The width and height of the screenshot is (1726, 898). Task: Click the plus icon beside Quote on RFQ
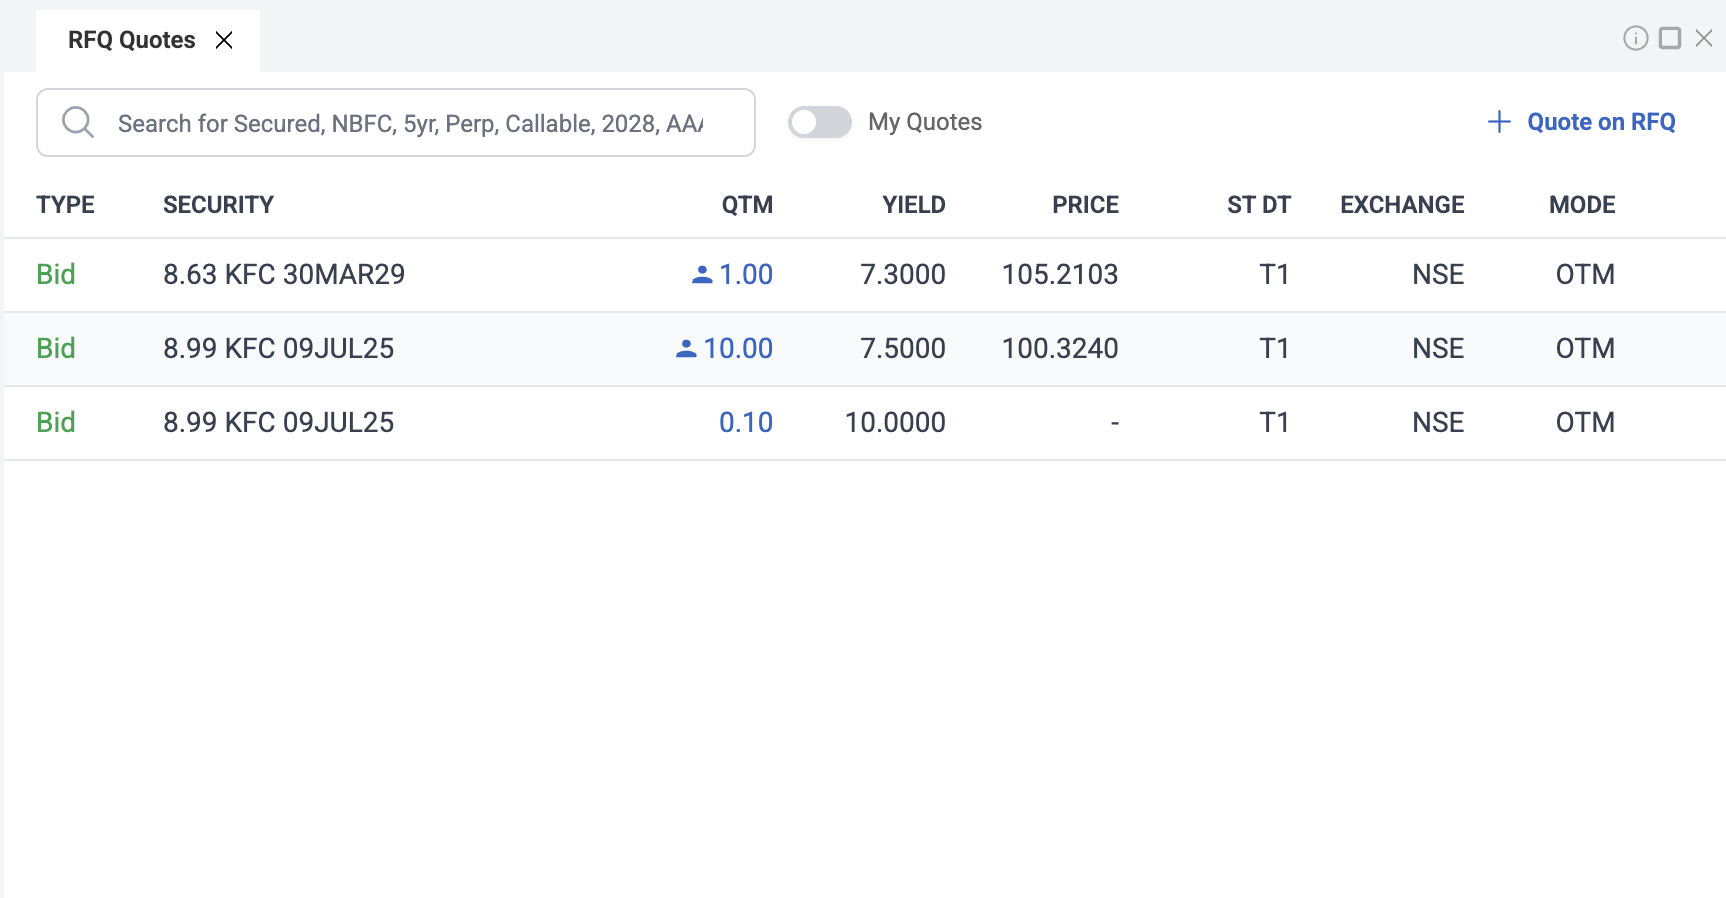[x=1498, y=122]
